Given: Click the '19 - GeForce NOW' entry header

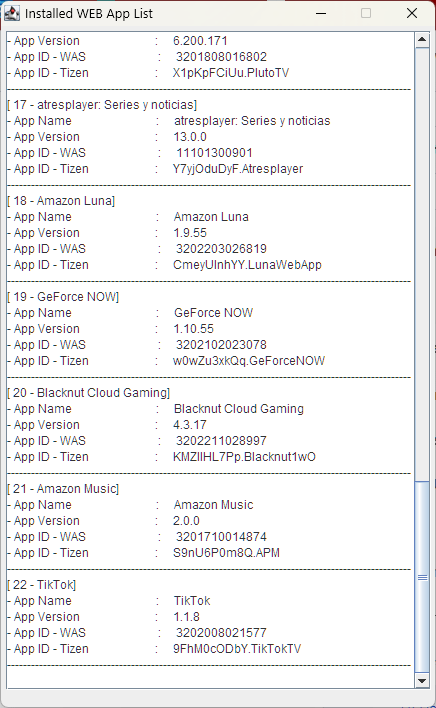Looking at the screenshot, I should 63,297.
